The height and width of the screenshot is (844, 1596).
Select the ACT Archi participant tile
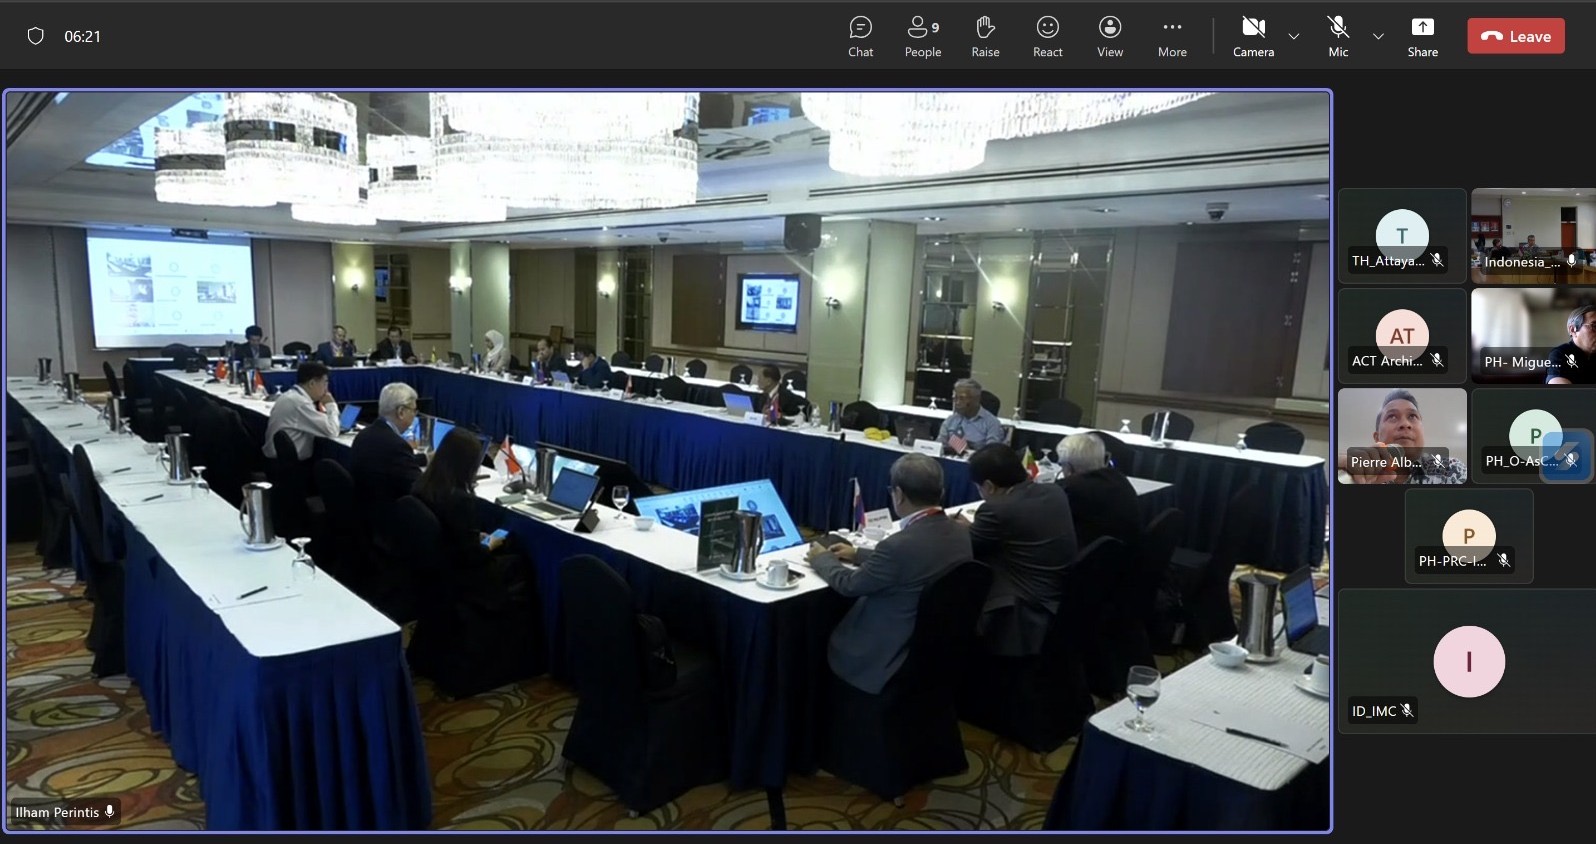tap(1401, 336)
